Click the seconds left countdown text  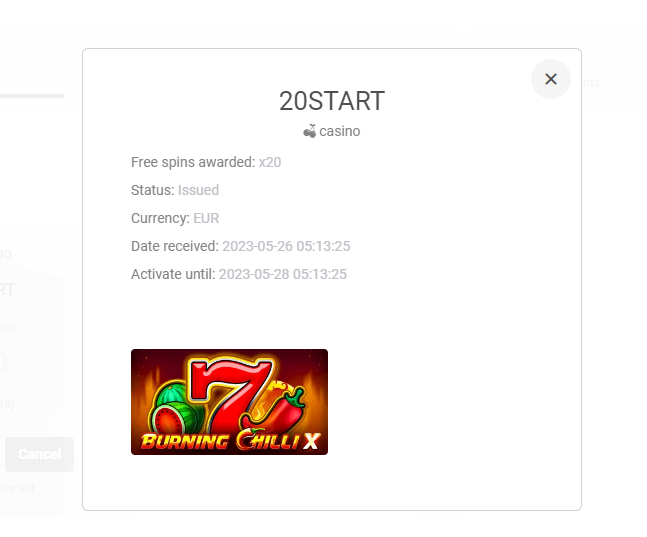17,489
